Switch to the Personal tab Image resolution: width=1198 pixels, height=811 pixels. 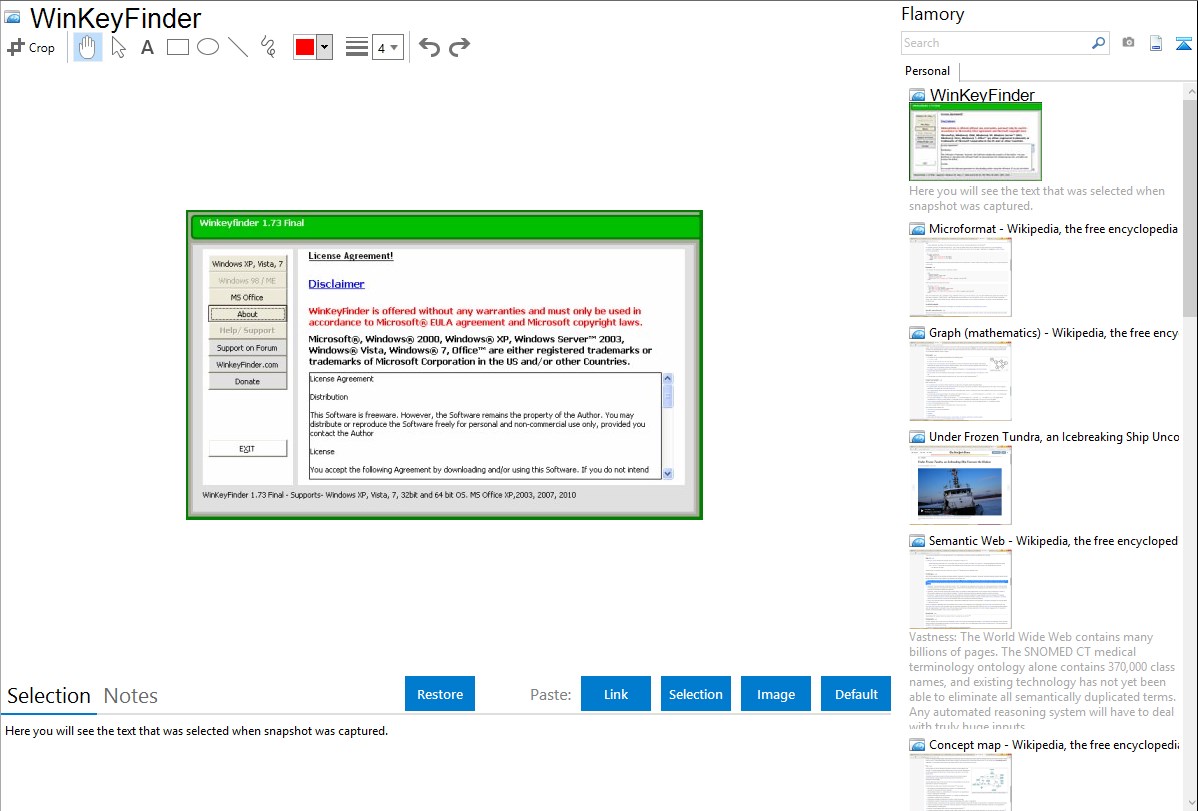pos(928,70)
